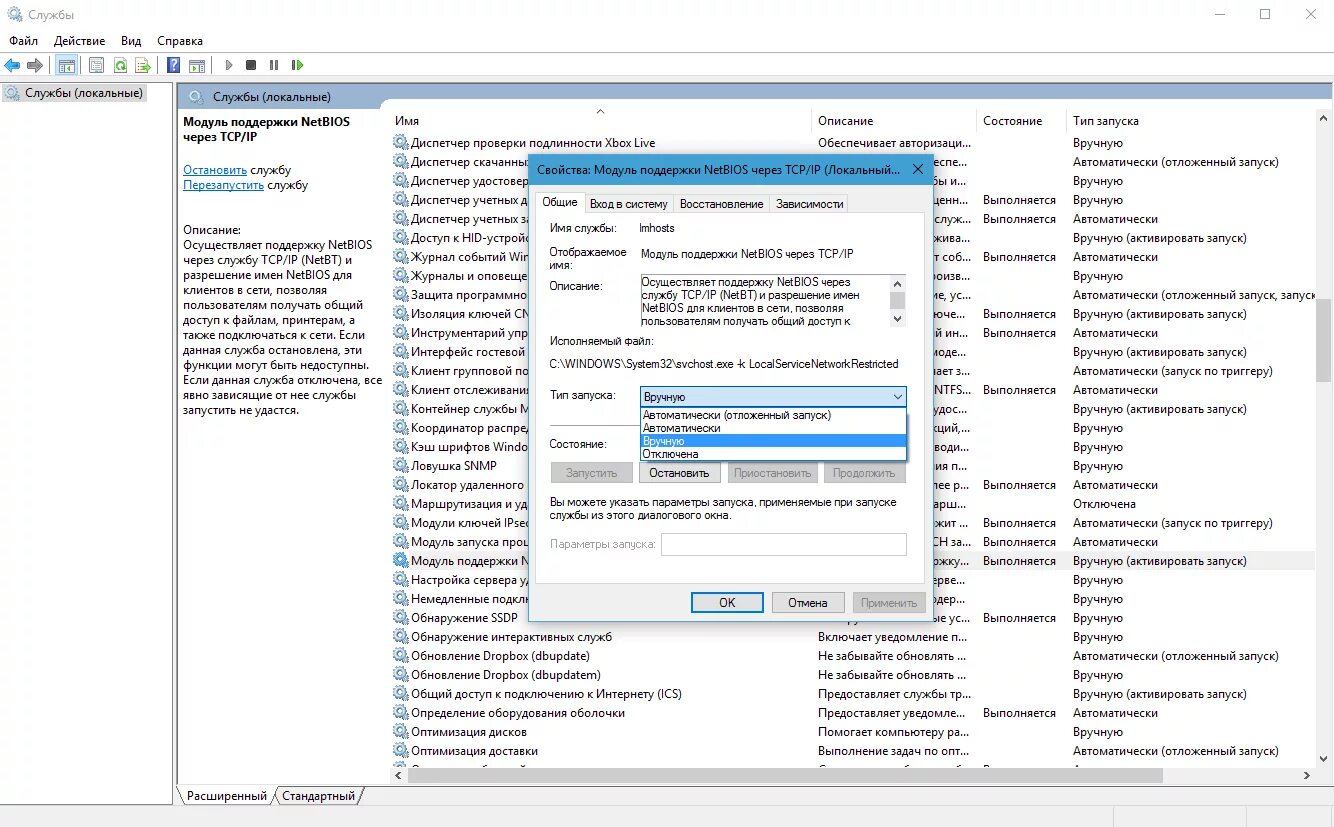The image size is (1334, 827).
Task: Toggle the Action pane toolbar icon
Action: click(197, 65)
